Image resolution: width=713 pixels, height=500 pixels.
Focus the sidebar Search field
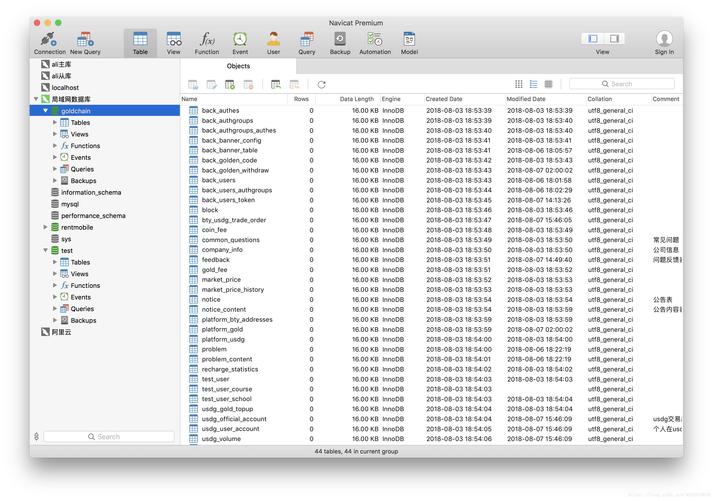click(x=109, y=437)
